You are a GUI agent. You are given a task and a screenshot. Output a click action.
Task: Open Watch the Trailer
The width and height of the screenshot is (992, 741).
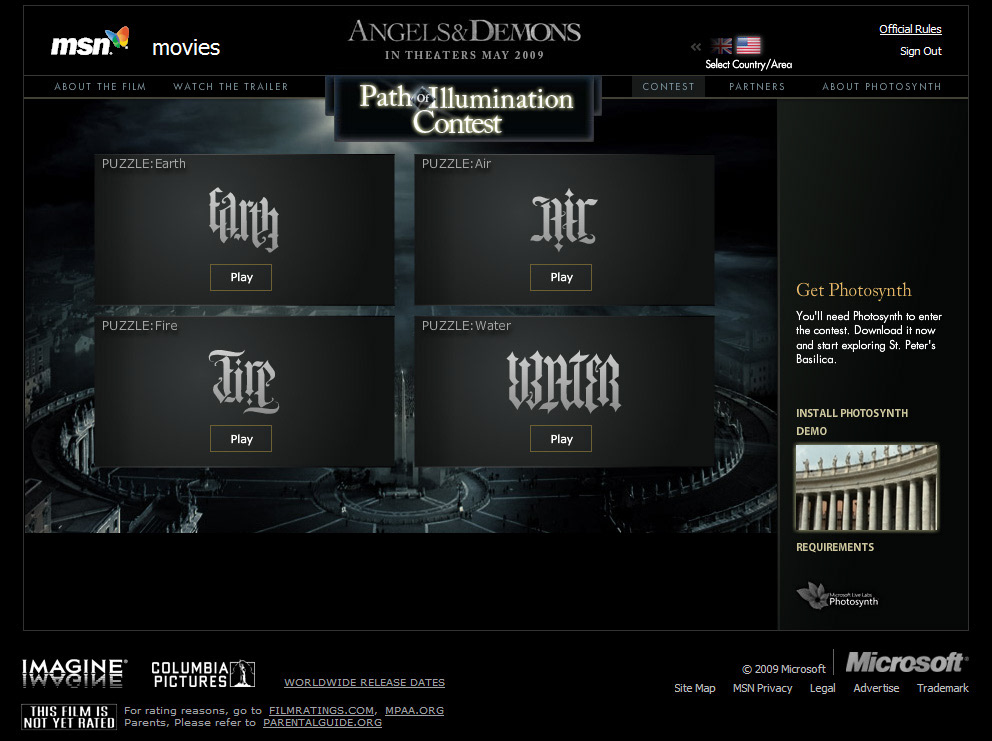click(x=231, y=87)
